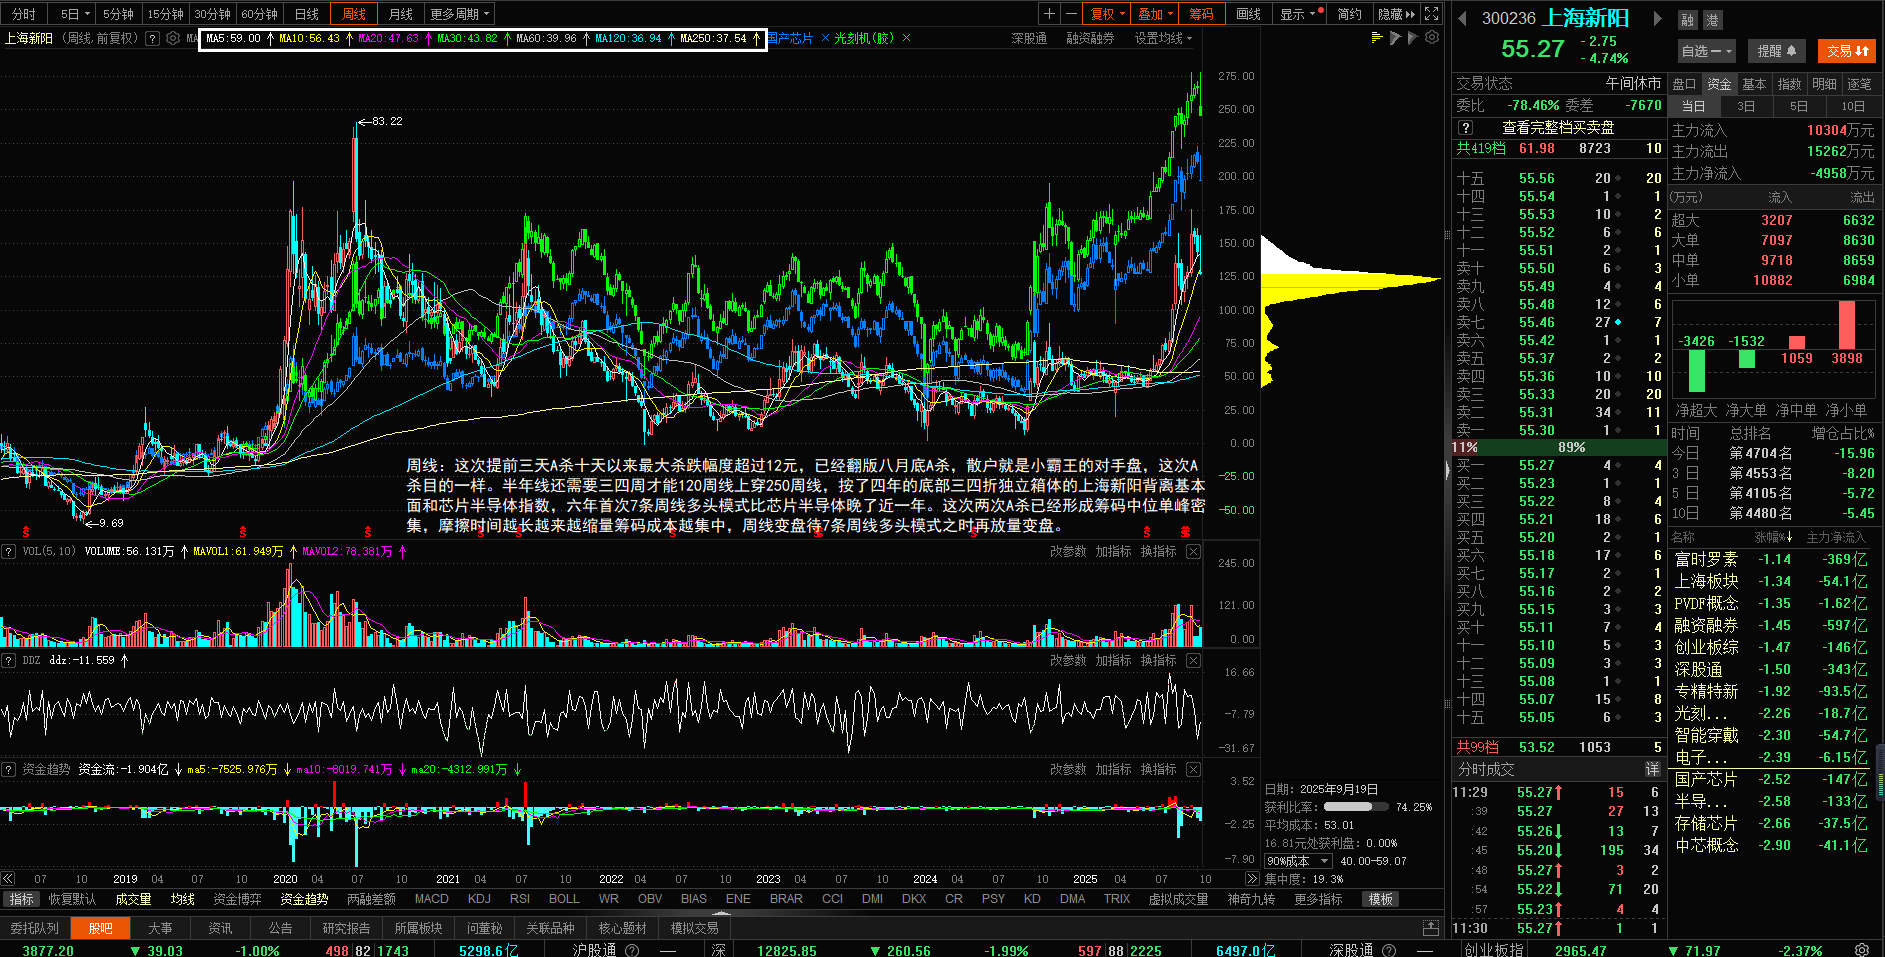Open the 股吧 tab at the bottom

tap(101, 928)
